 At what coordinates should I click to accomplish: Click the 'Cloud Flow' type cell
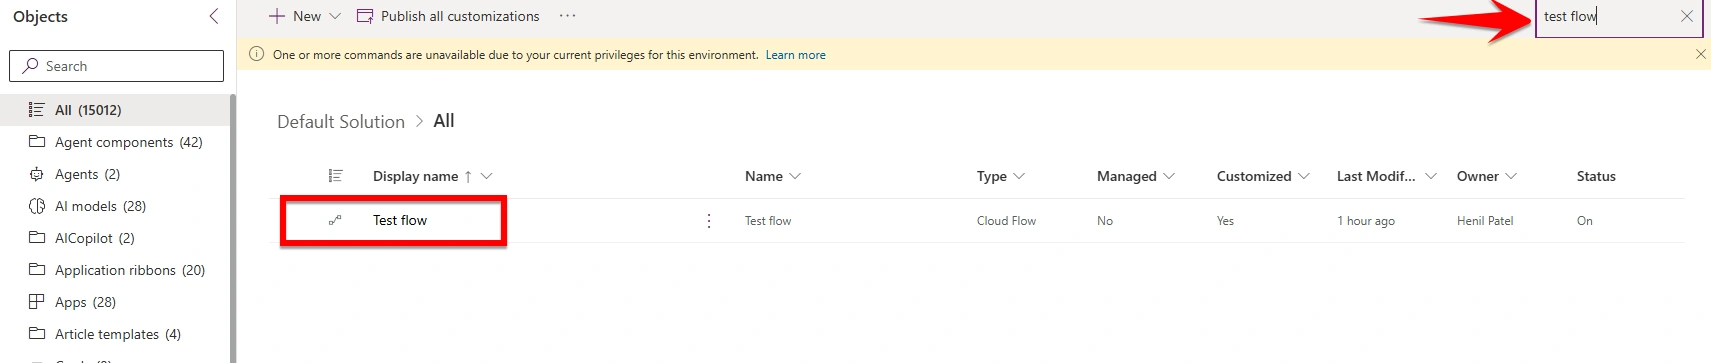click(x=1006, y=221)
